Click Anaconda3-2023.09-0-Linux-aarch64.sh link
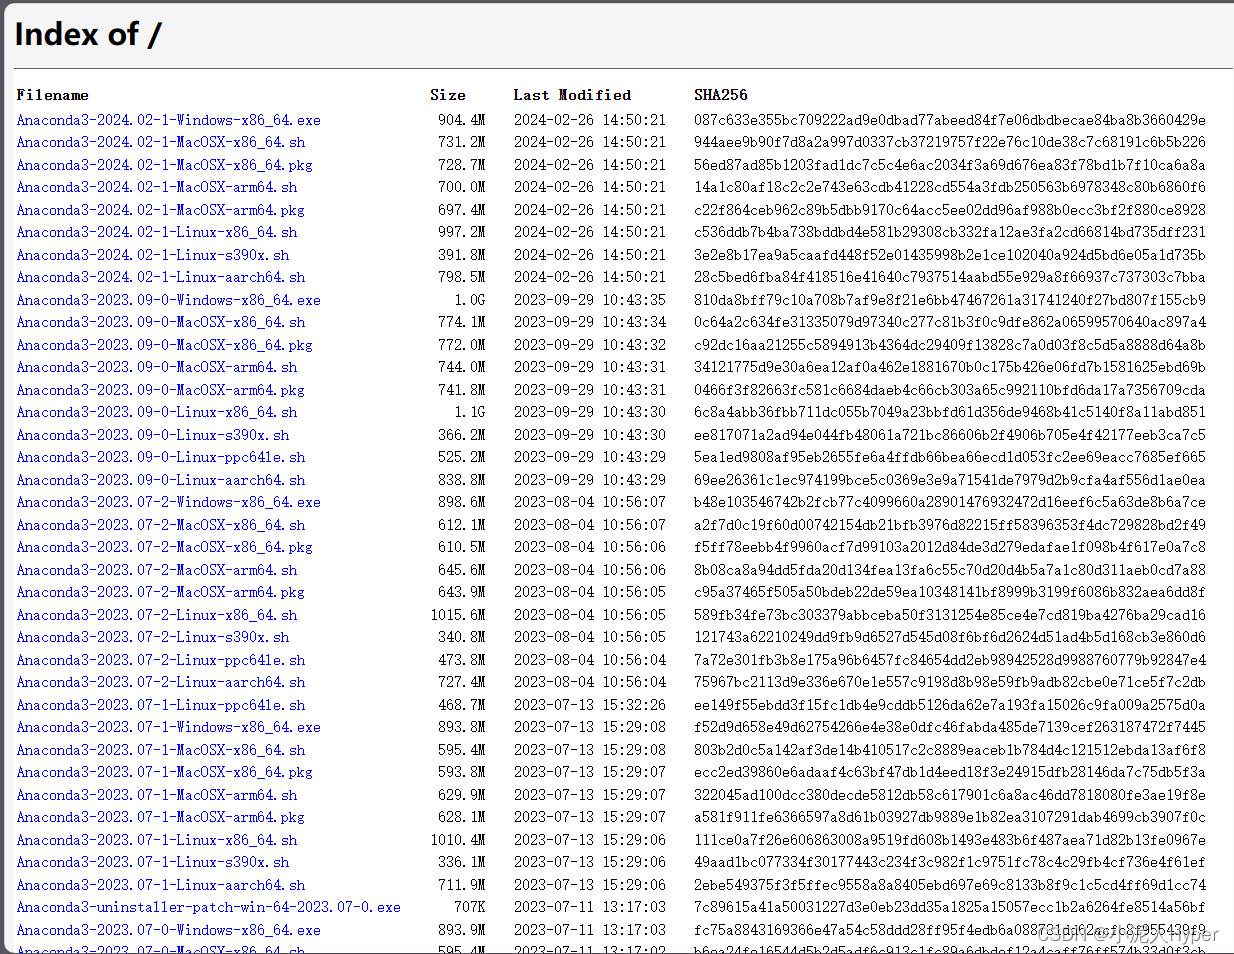Viewport: 1234px width, 954px height. [x=160, y=480]
